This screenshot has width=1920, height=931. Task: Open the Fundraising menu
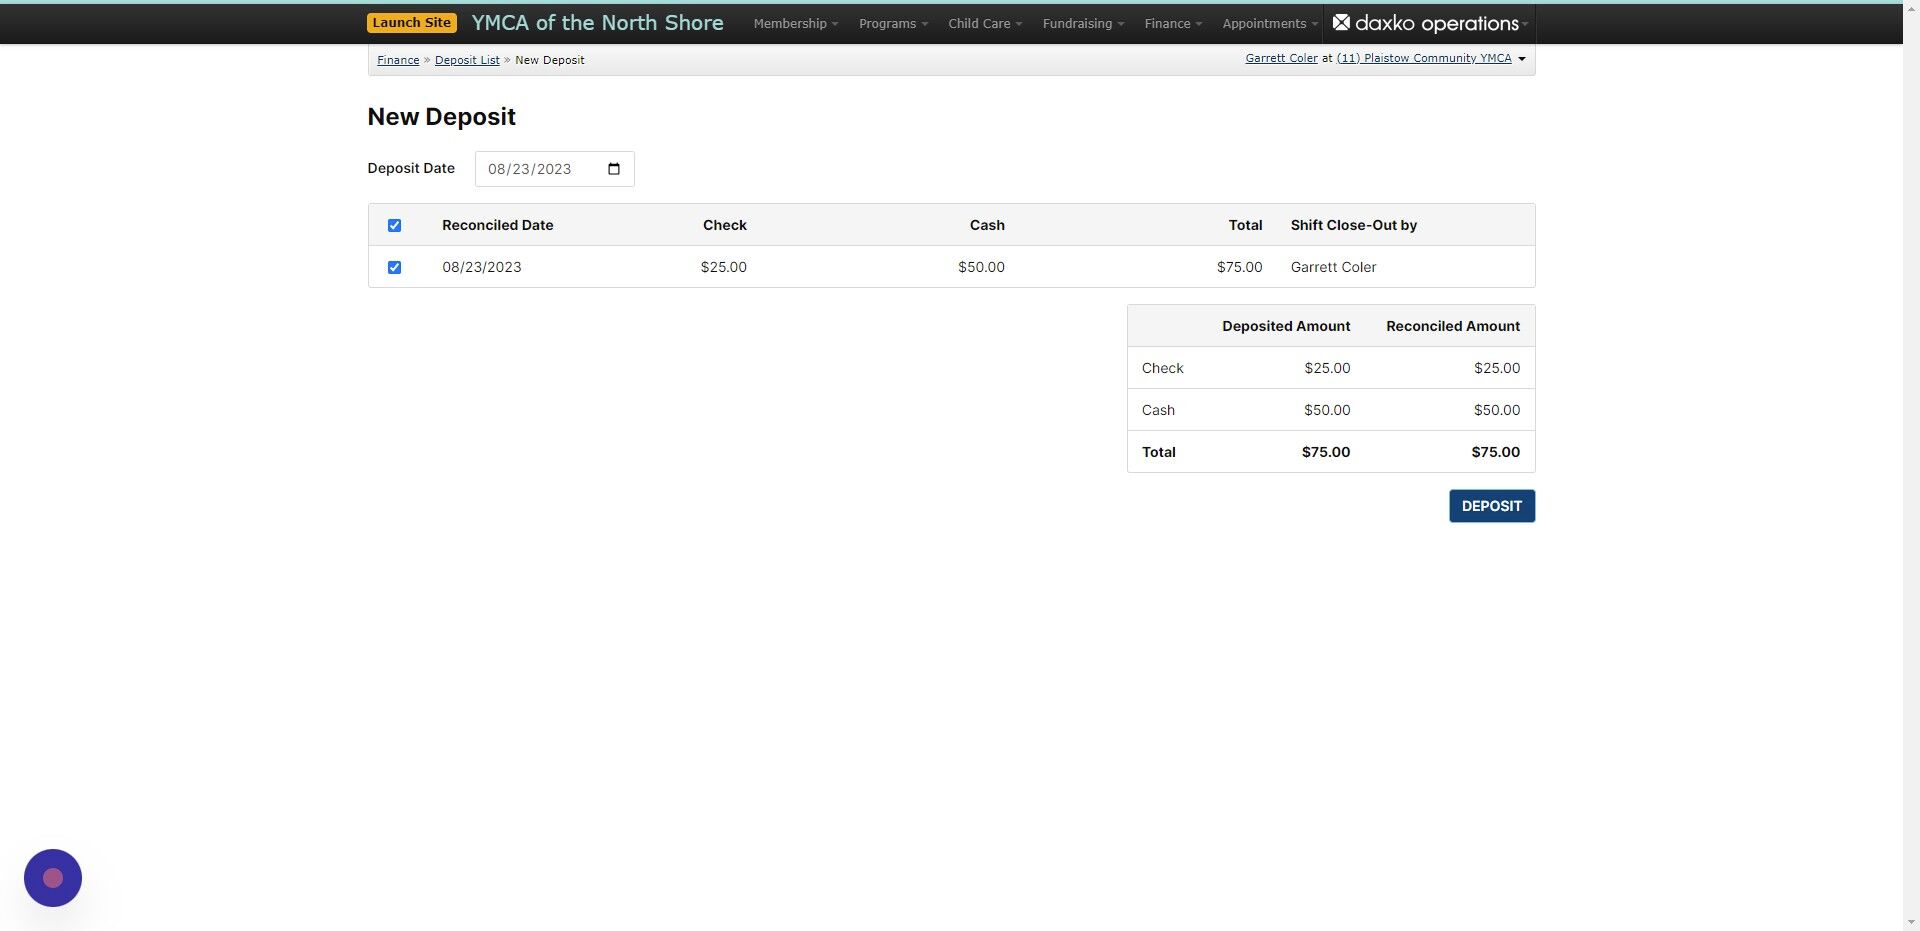[1083, 23]
